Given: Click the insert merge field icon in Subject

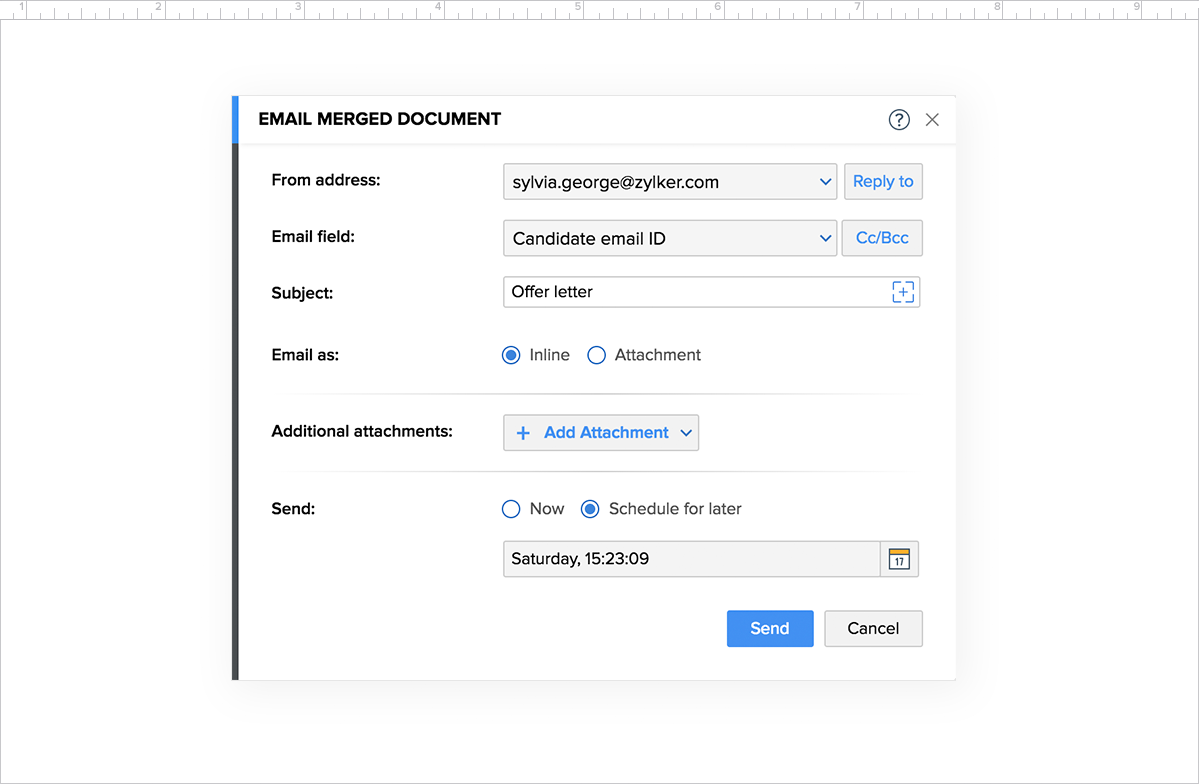Looking at the screenshot, I should pyautogui.click(x=902, y=292).
